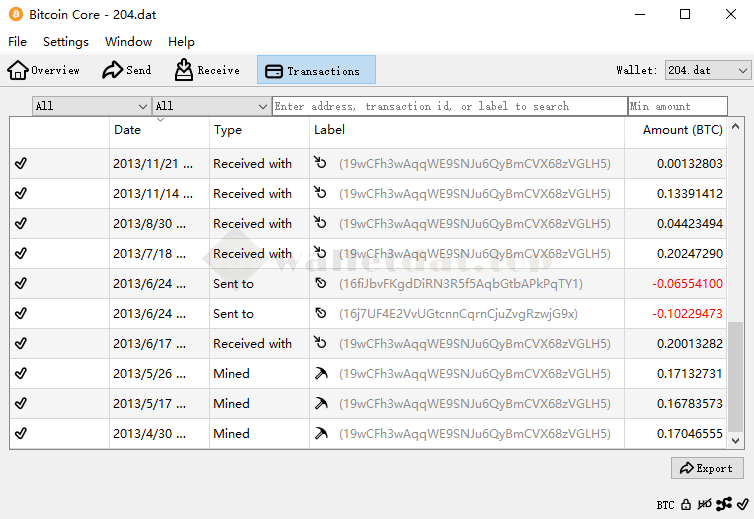Open the Help menu

[x=181, y=42]
